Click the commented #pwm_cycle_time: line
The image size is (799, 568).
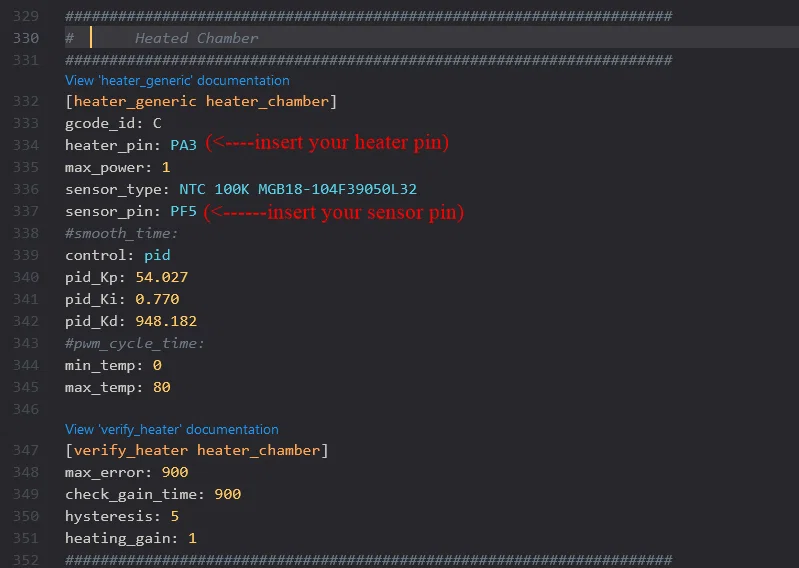(135, 343)
